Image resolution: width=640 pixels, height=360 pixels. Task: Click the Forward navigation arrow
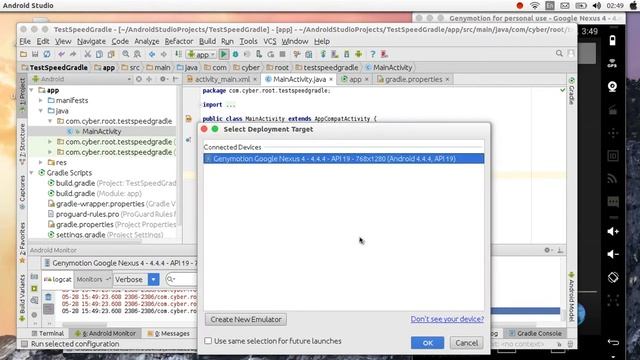(x=164, y=54)
